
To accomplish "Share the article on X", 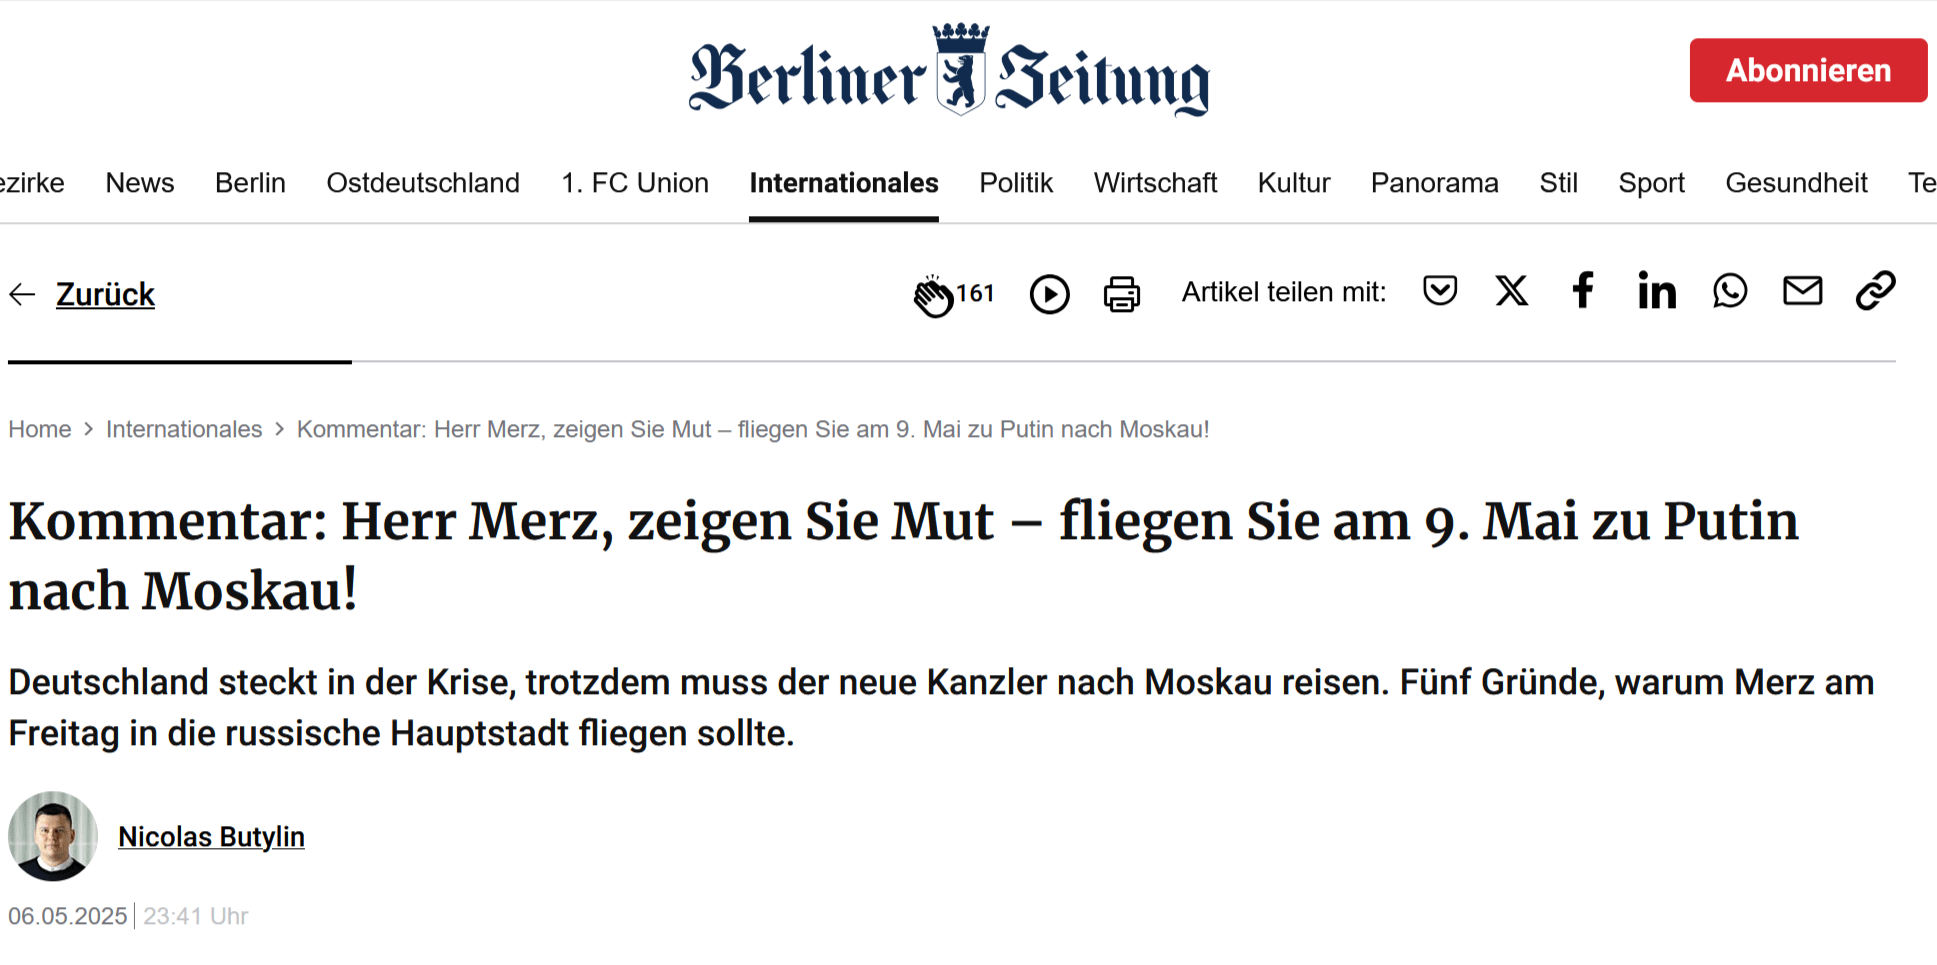I will click(x=1512, y=291).
